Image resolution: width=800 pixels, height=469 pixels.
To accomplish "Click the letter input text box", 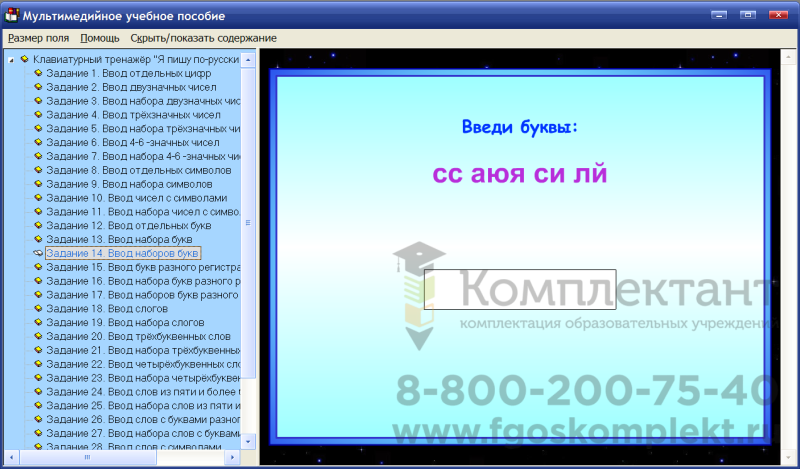I will (520, 289).
